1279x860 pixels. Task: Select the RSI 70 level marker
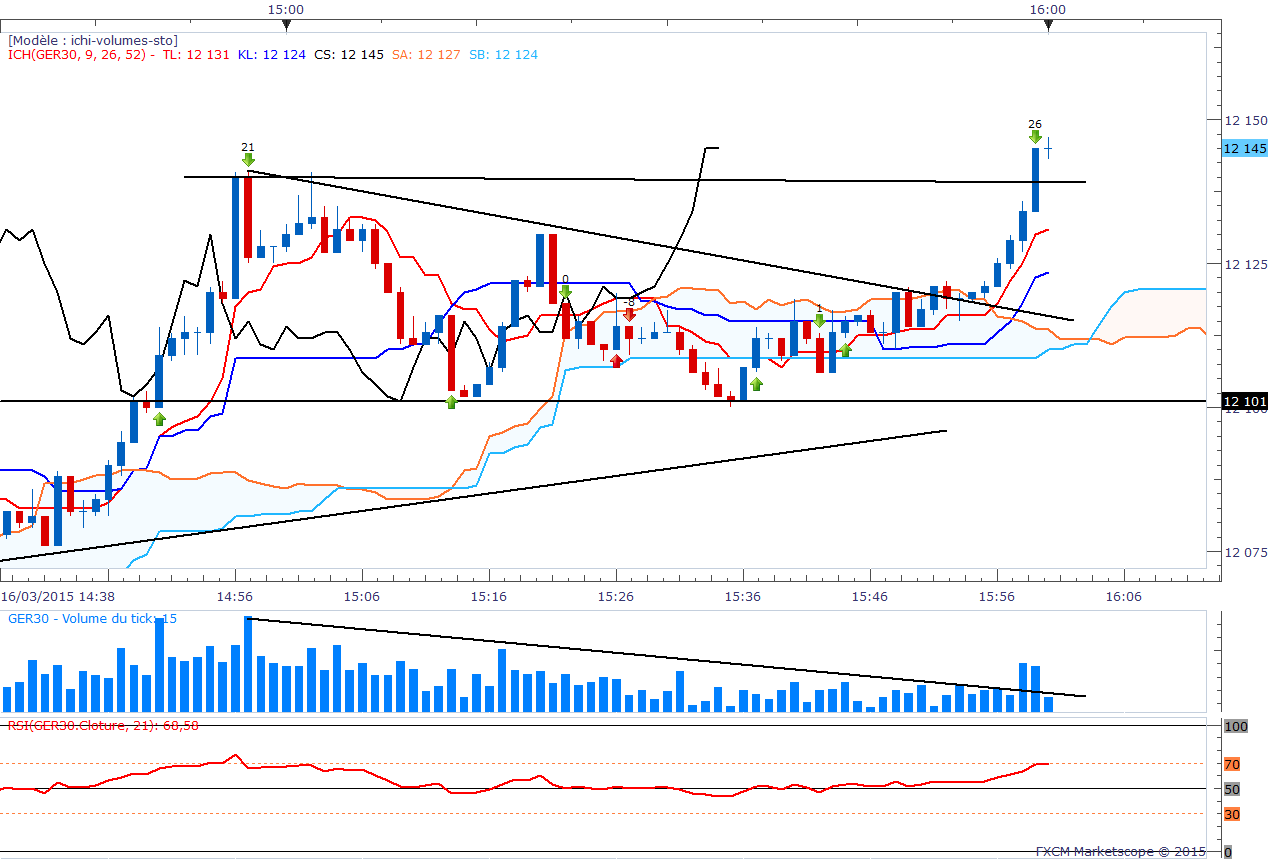click(x=1233, y=764)
